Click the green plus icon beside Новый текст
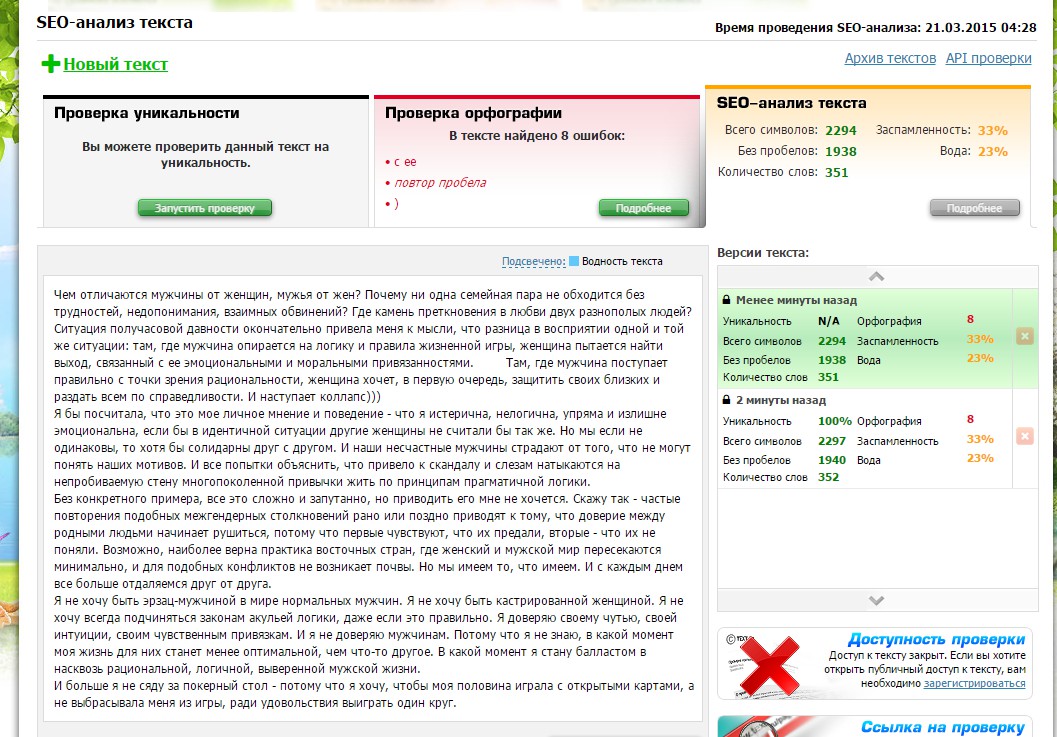The image size is (1057, 737). point(51,64)
